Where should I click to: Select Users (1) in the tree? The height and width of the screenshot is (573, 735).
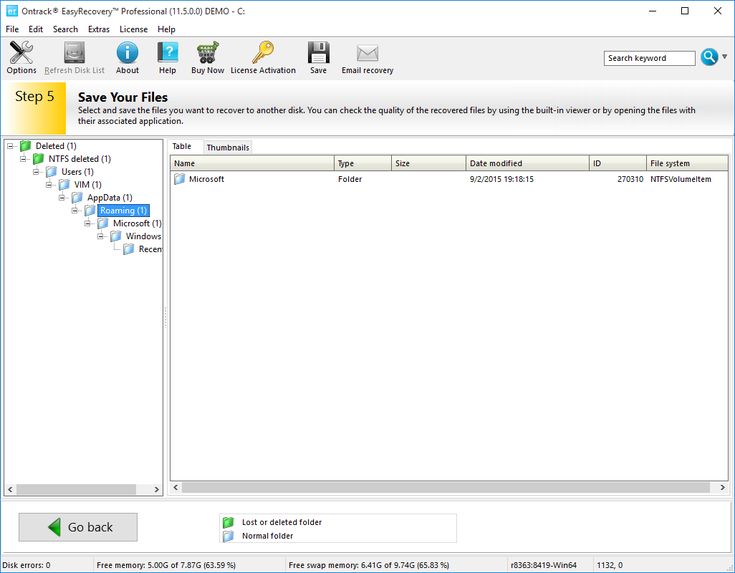pyautogui.click(x=77, y=172)
